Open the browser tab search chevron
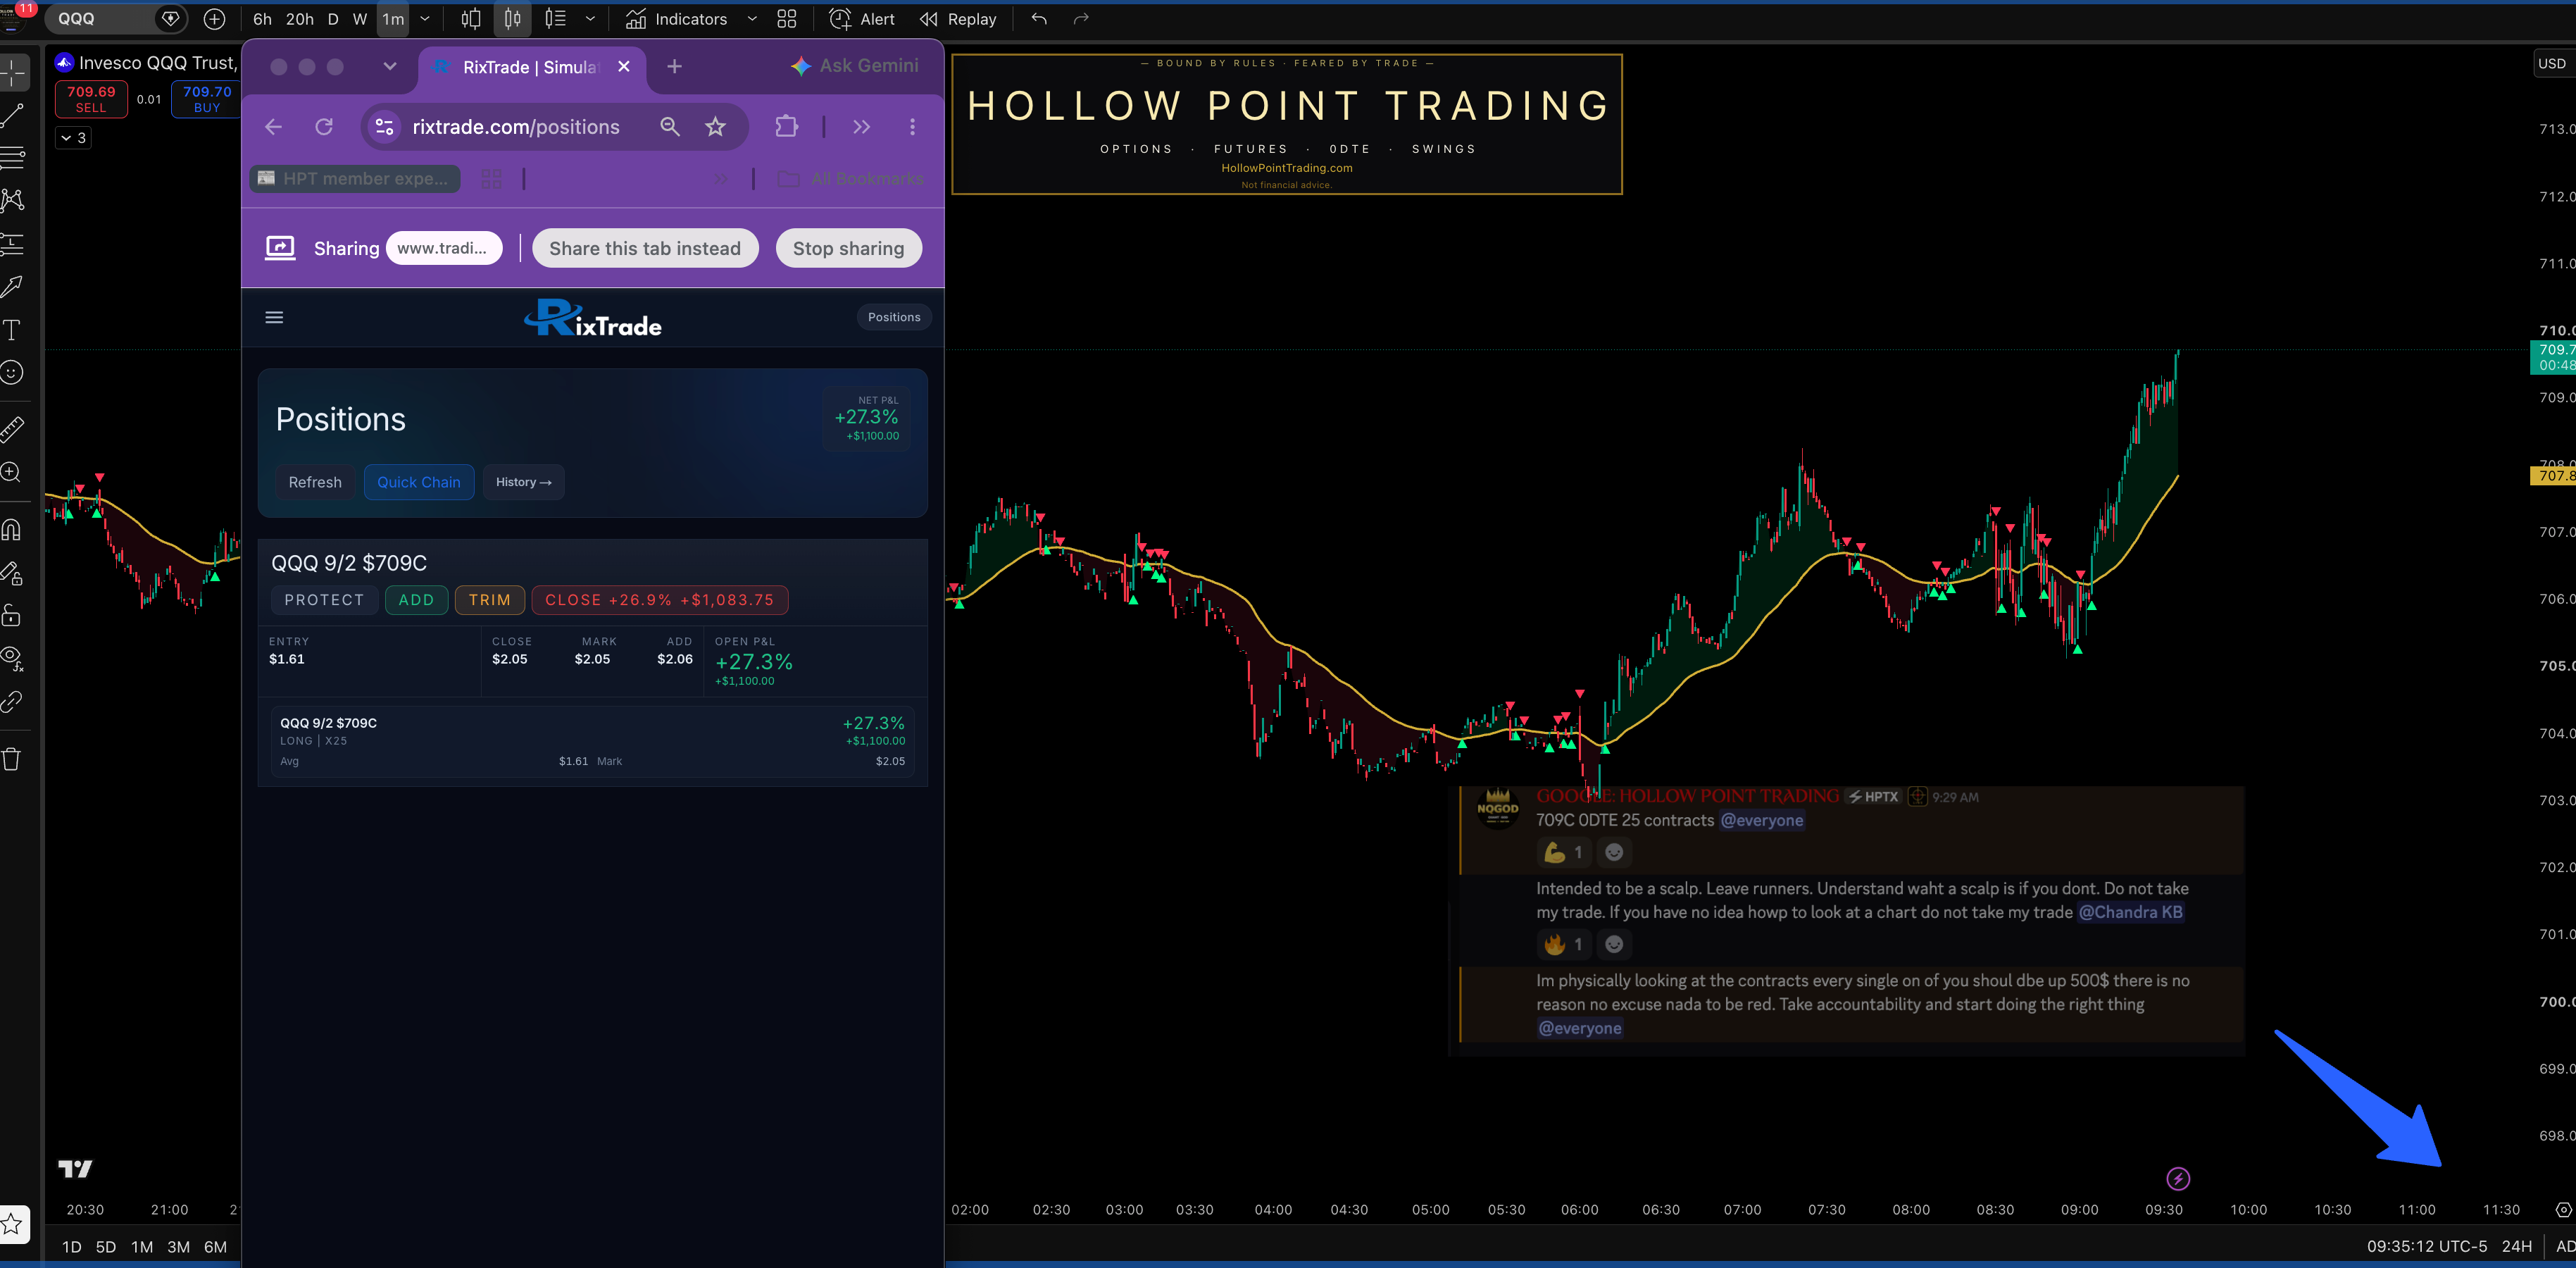2576x1268 pixels. 390,66
